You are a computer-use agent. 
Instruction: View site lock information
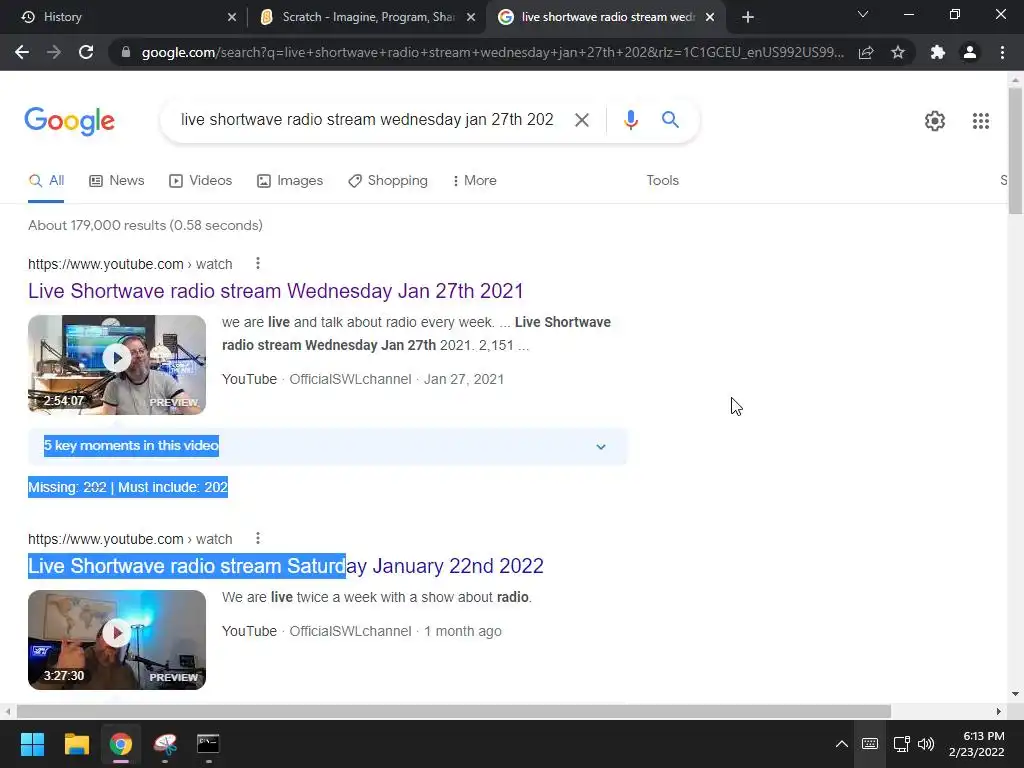coord(126,52)
